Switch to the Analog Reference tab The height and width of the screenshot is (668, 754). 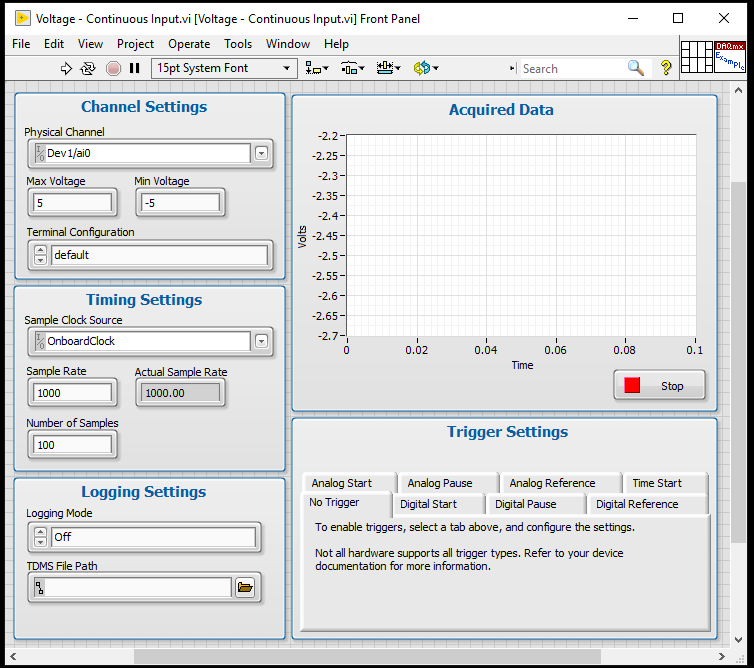[560, 483]
